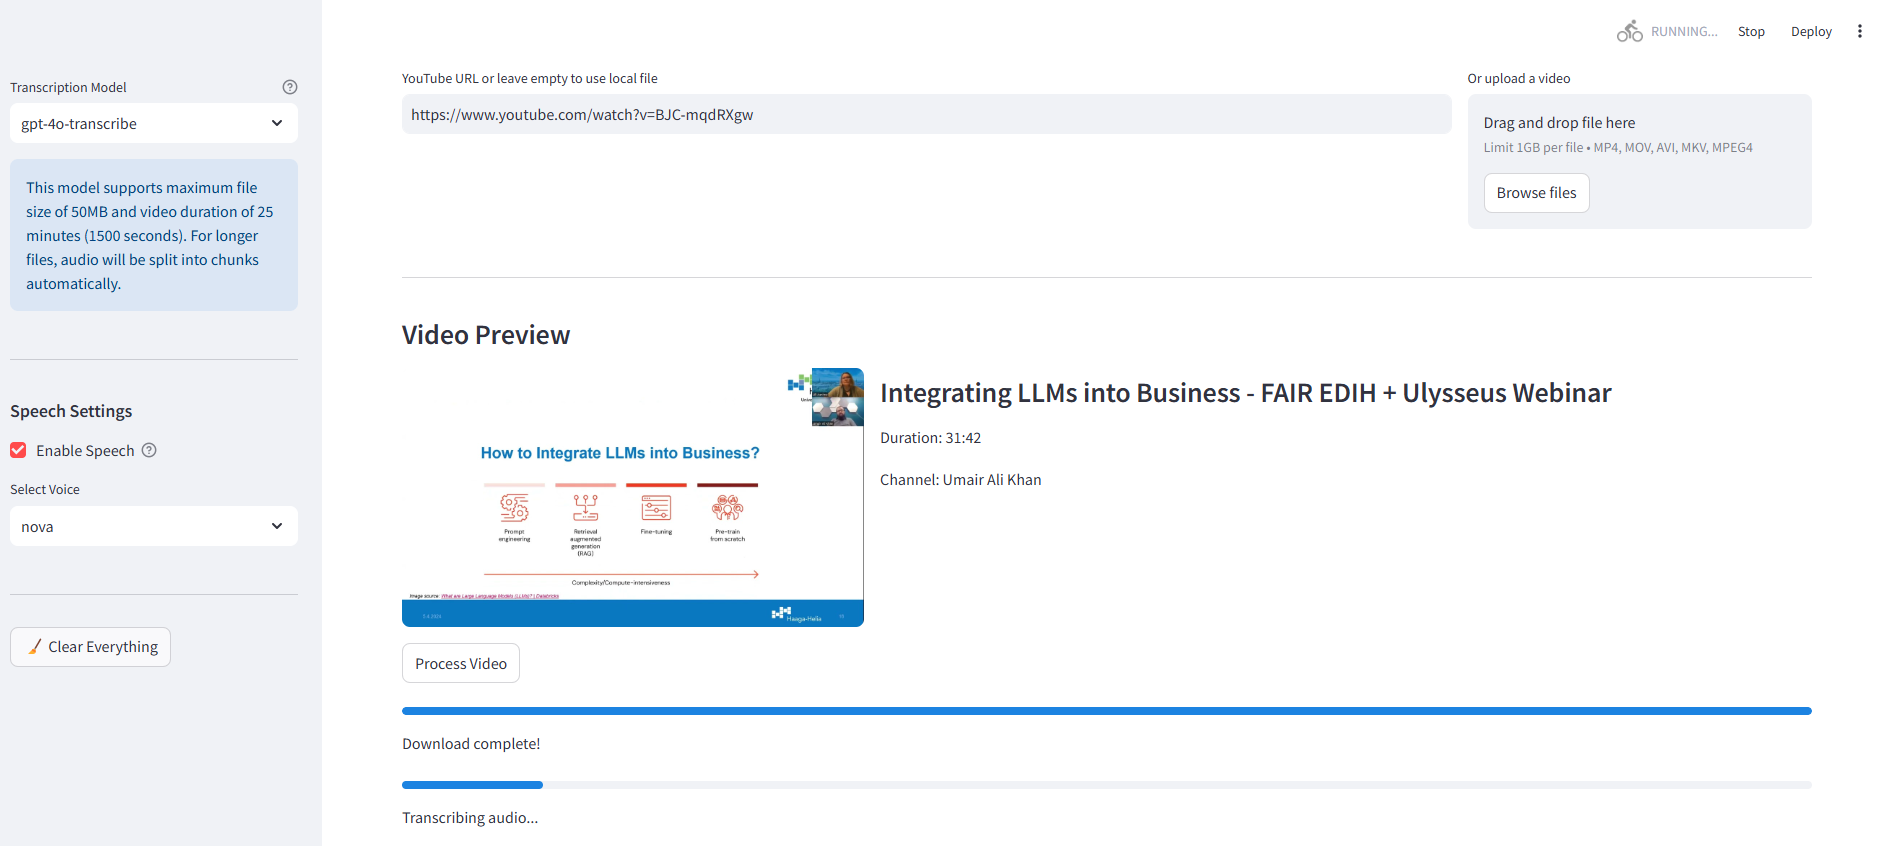1879x846 pixels.
Task: Click the 'Download complete!' status text
Action: point(471,744)
